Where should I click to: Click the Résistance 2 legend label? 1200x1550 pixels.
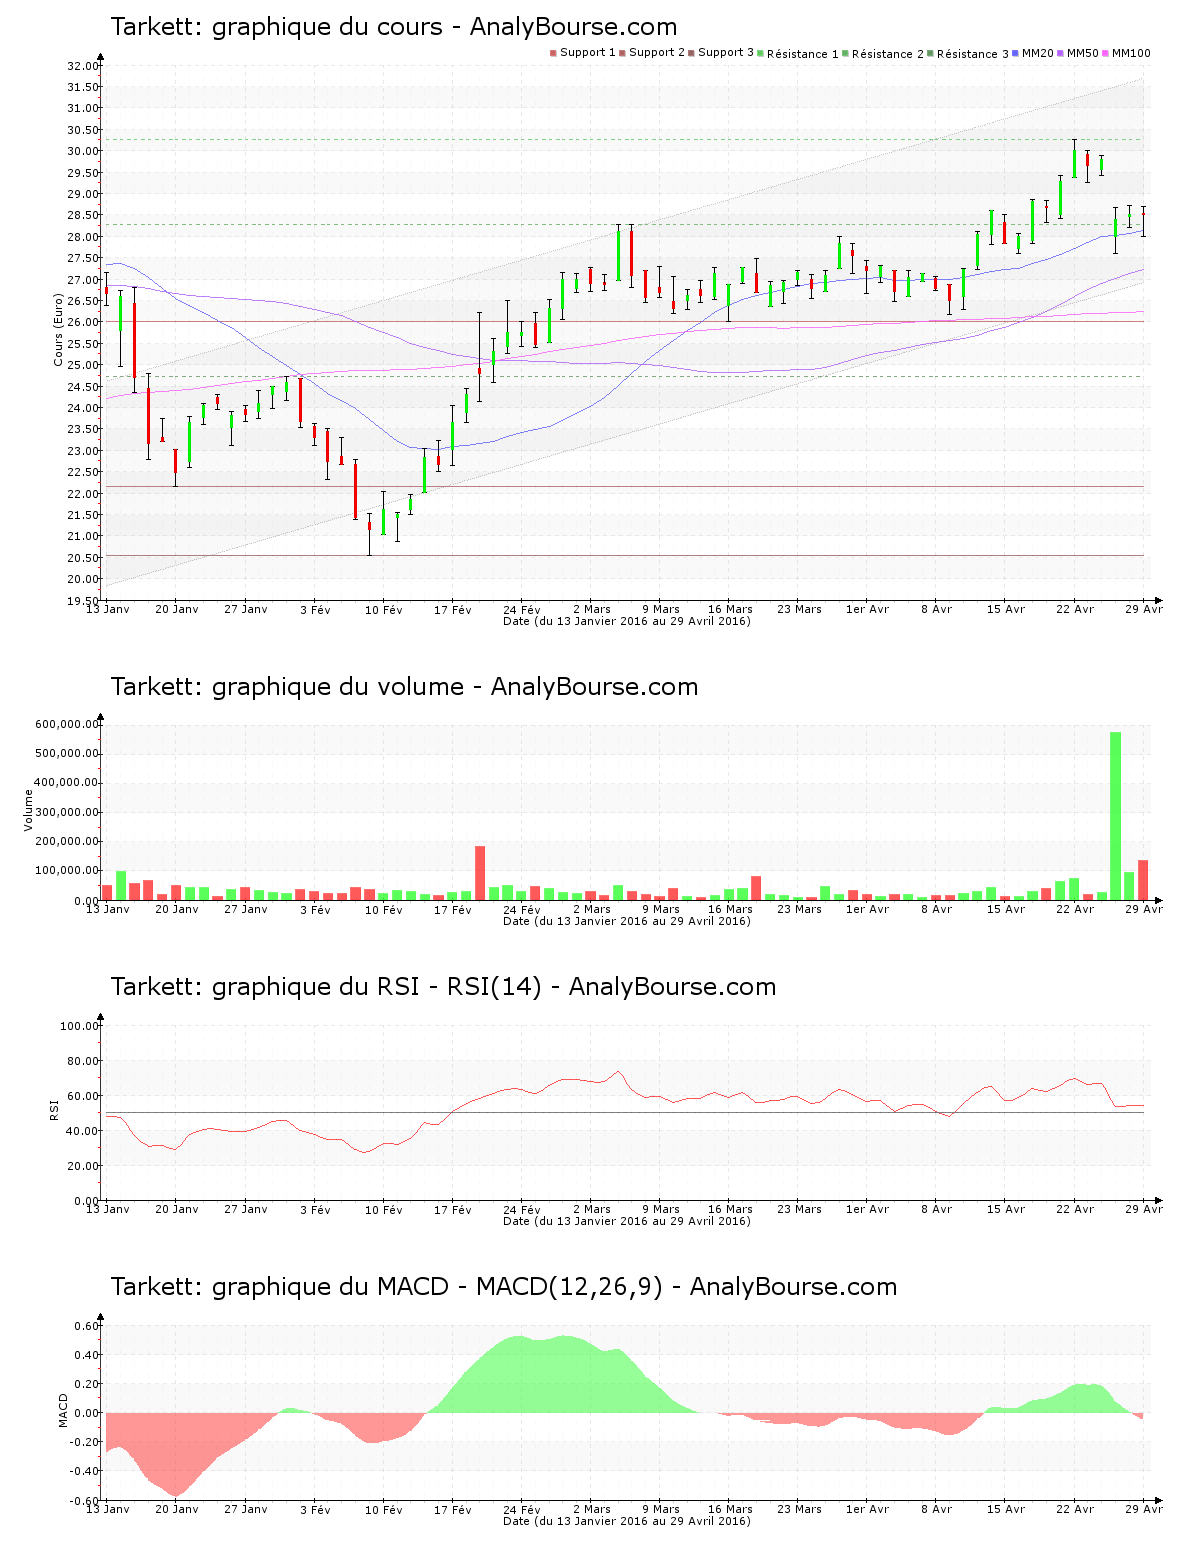click(x=888, y=54)
